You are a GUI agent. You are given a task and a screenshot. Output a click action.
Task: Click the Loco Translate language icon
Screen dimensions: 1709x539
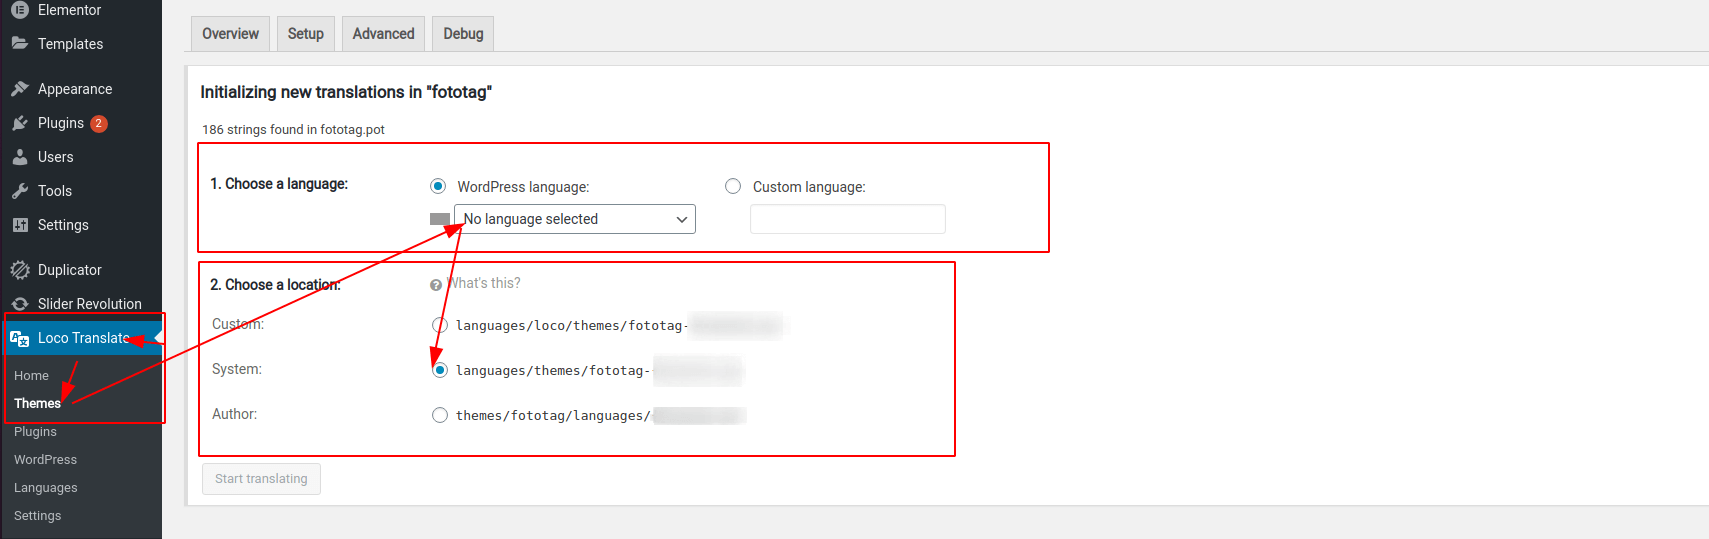click(x=19, y=338)
